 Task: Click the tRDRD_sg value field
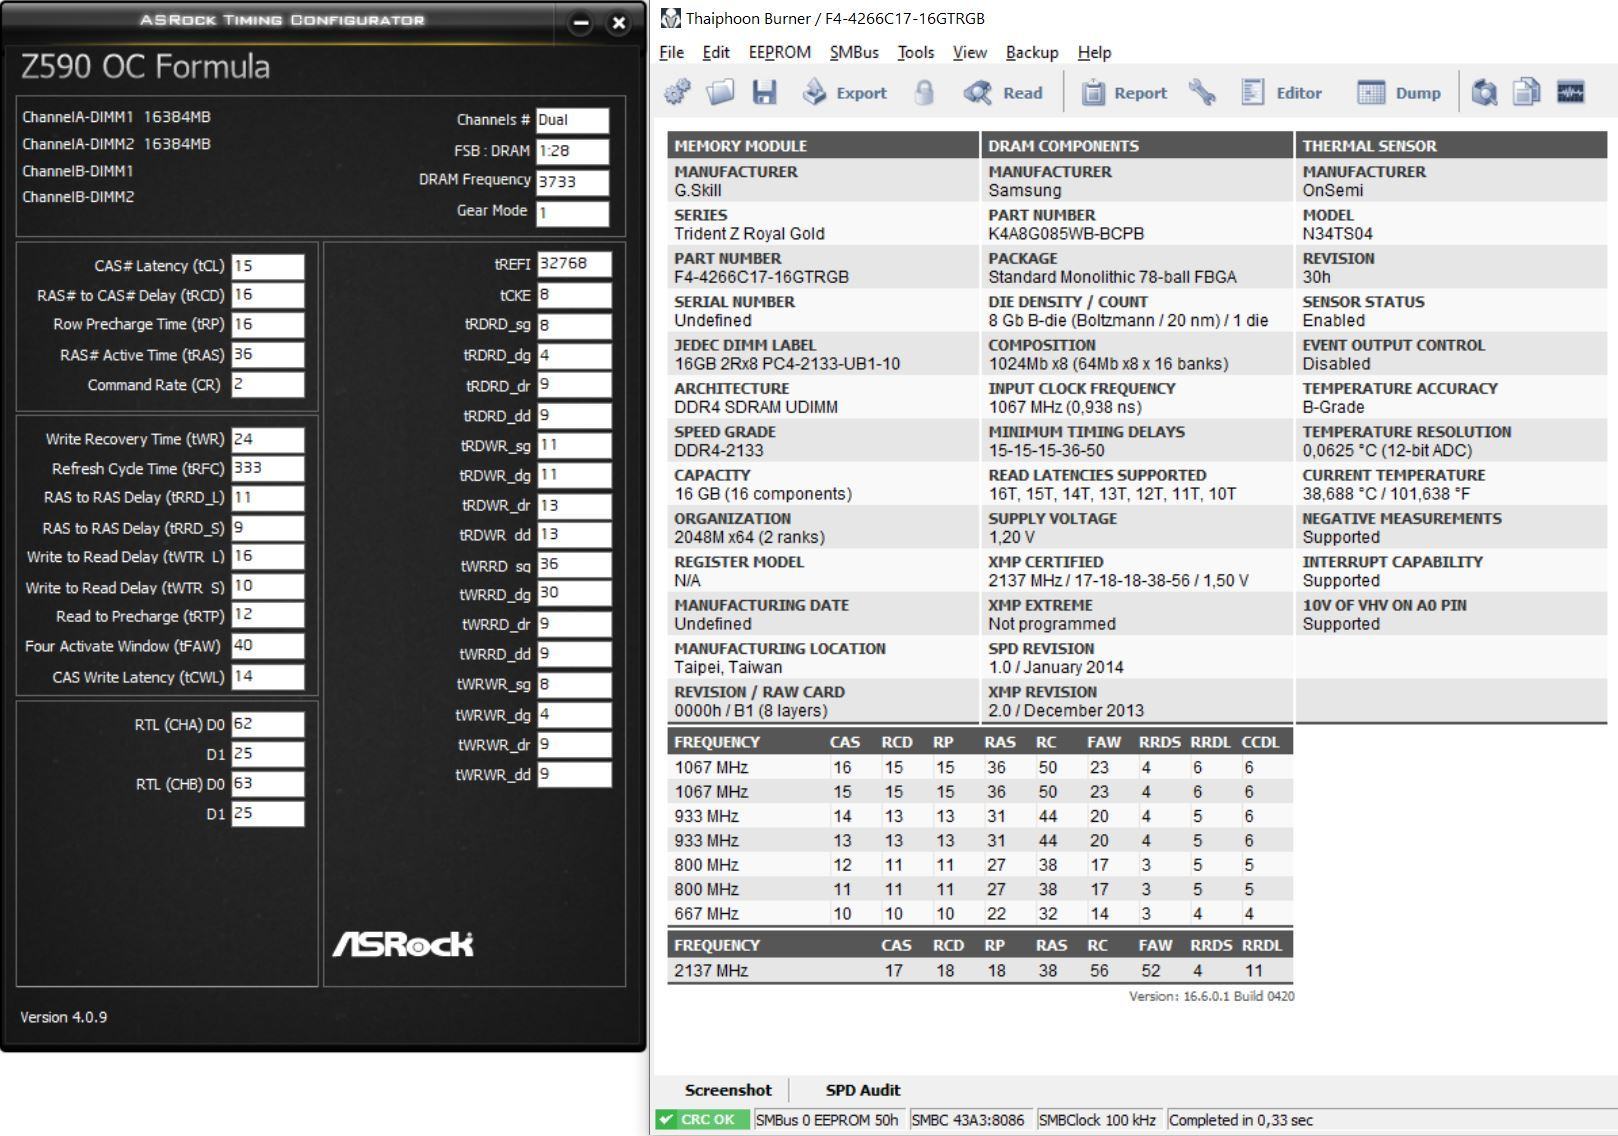(x=574, y=325)
